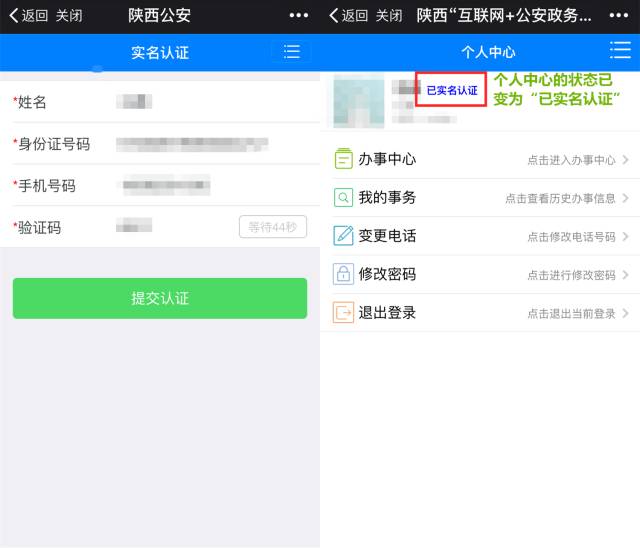This screenshot has width=640, height=548.
Task: Open the hamburger menu beside 实名认证
Action: [x=292, y=52]
